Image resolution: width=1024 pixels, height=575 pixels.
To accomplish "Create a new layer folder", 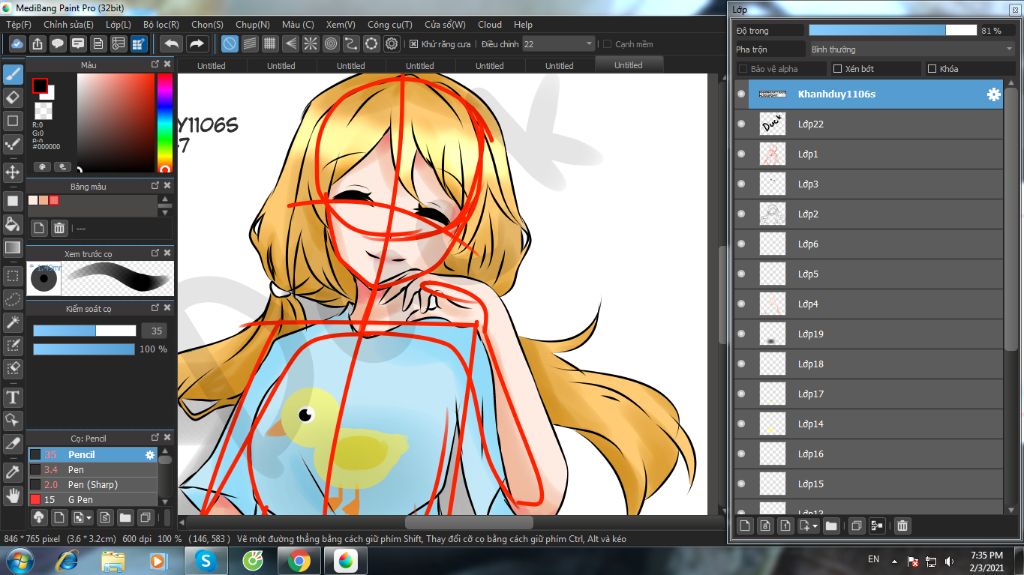I will point(831,526).
